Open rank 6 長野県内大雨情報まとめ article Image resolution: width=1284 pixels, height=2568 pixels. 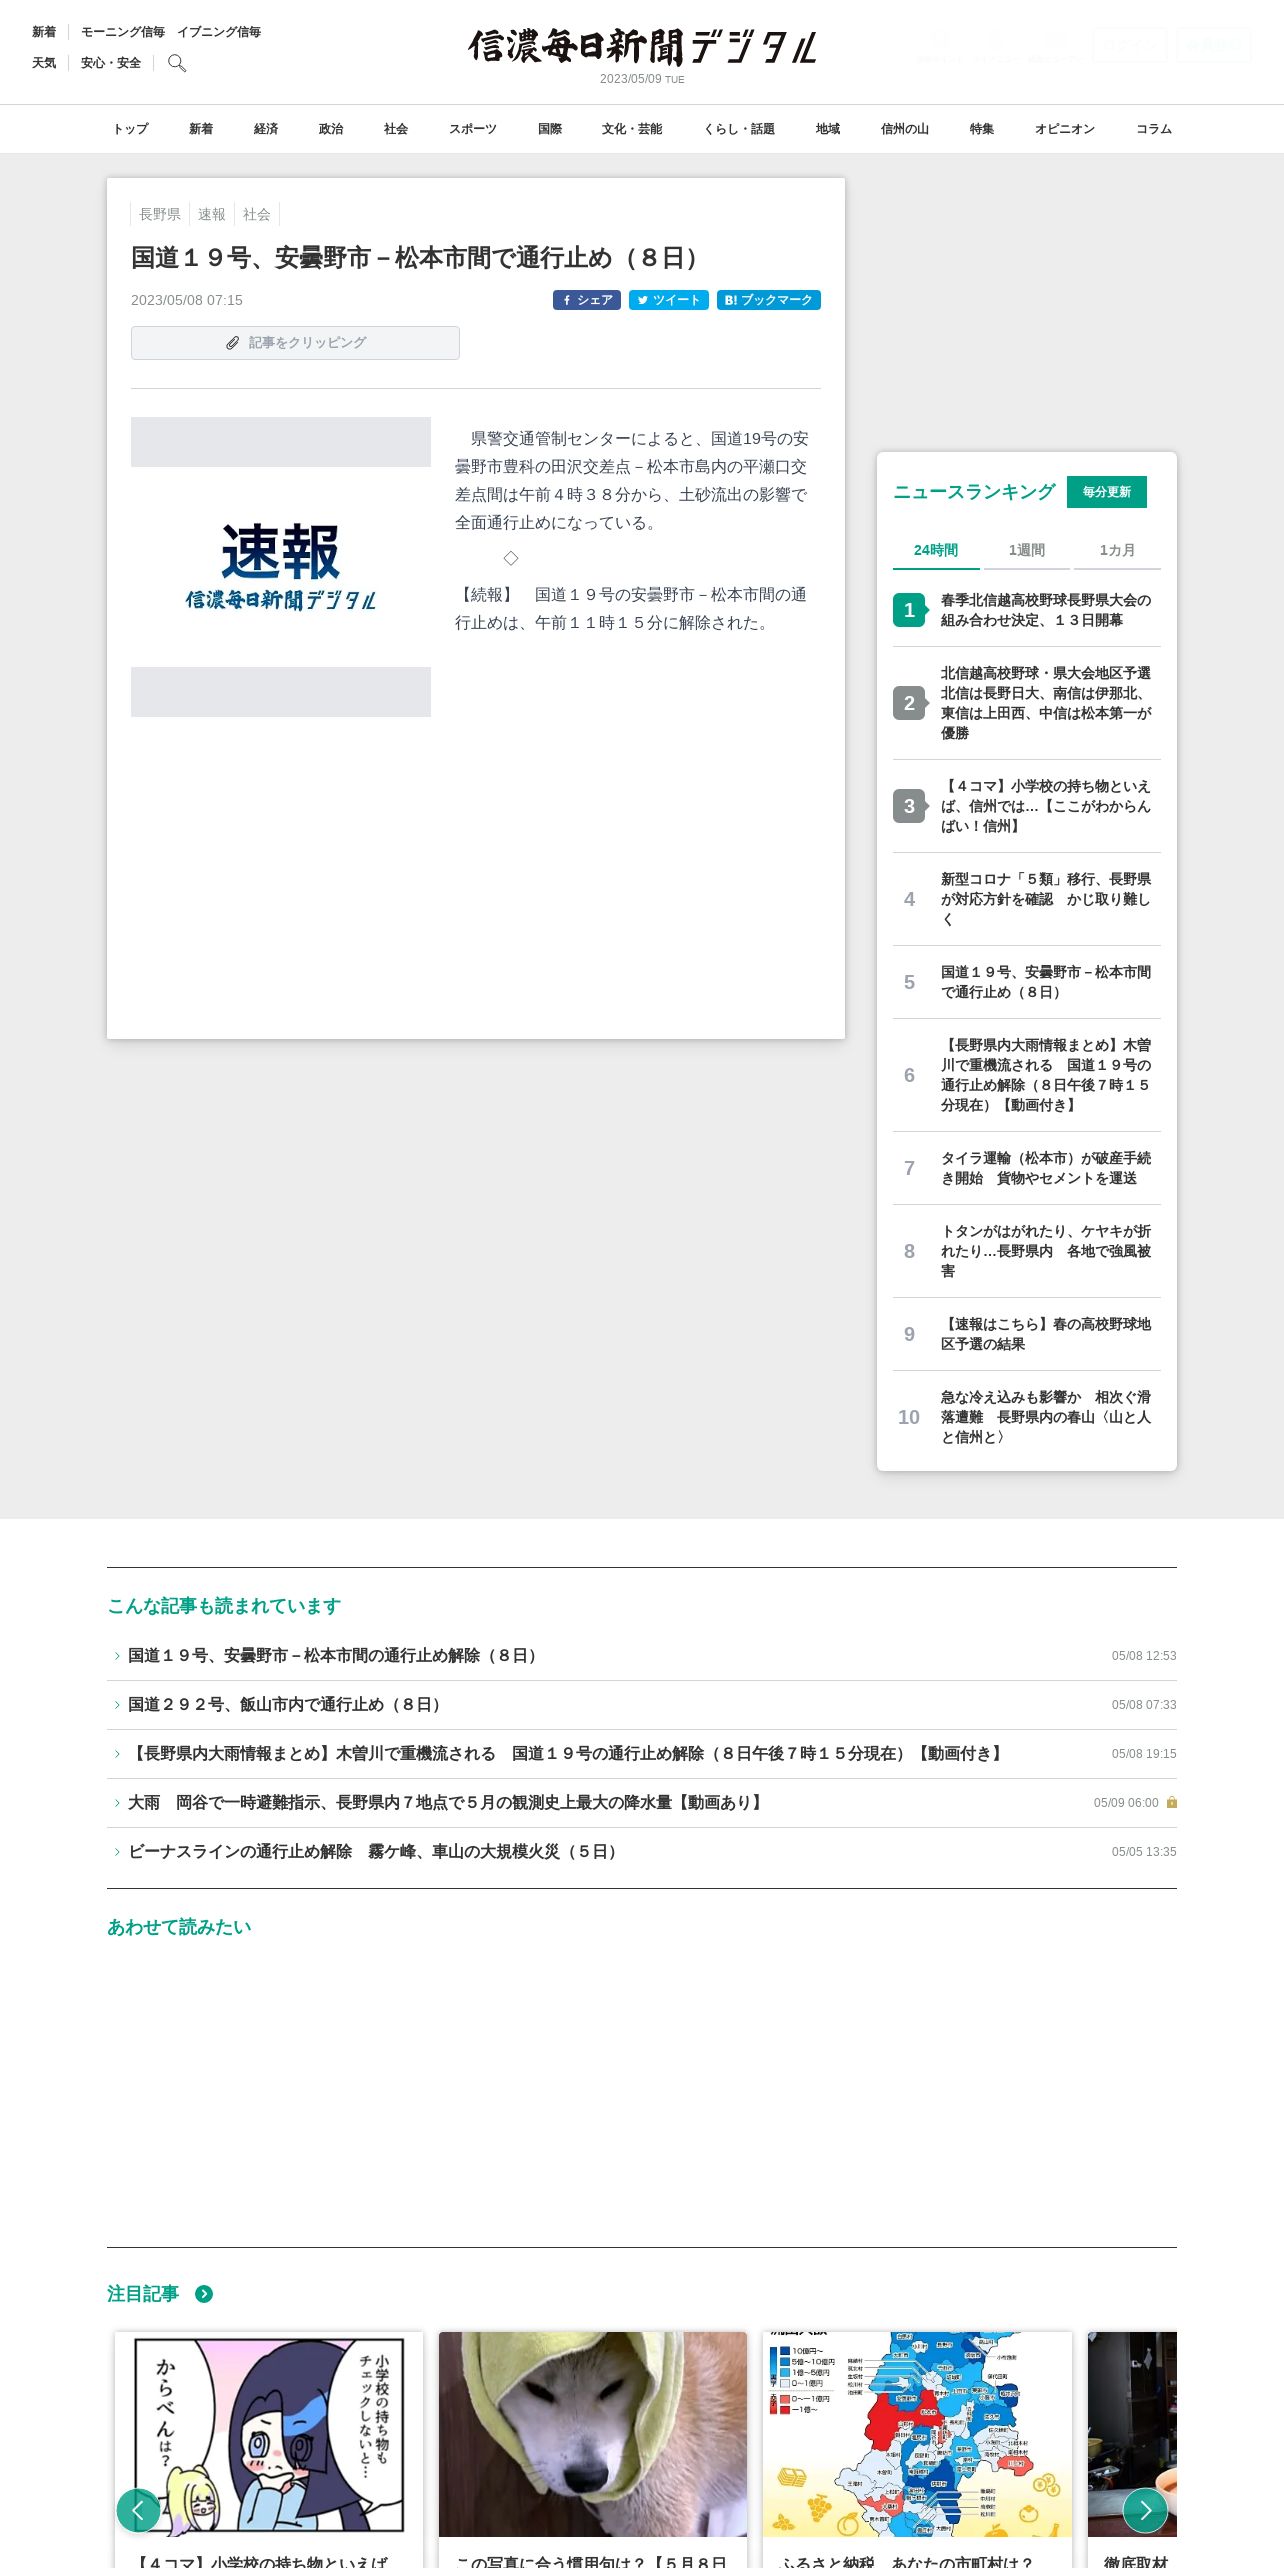tap(1027, 1075)
